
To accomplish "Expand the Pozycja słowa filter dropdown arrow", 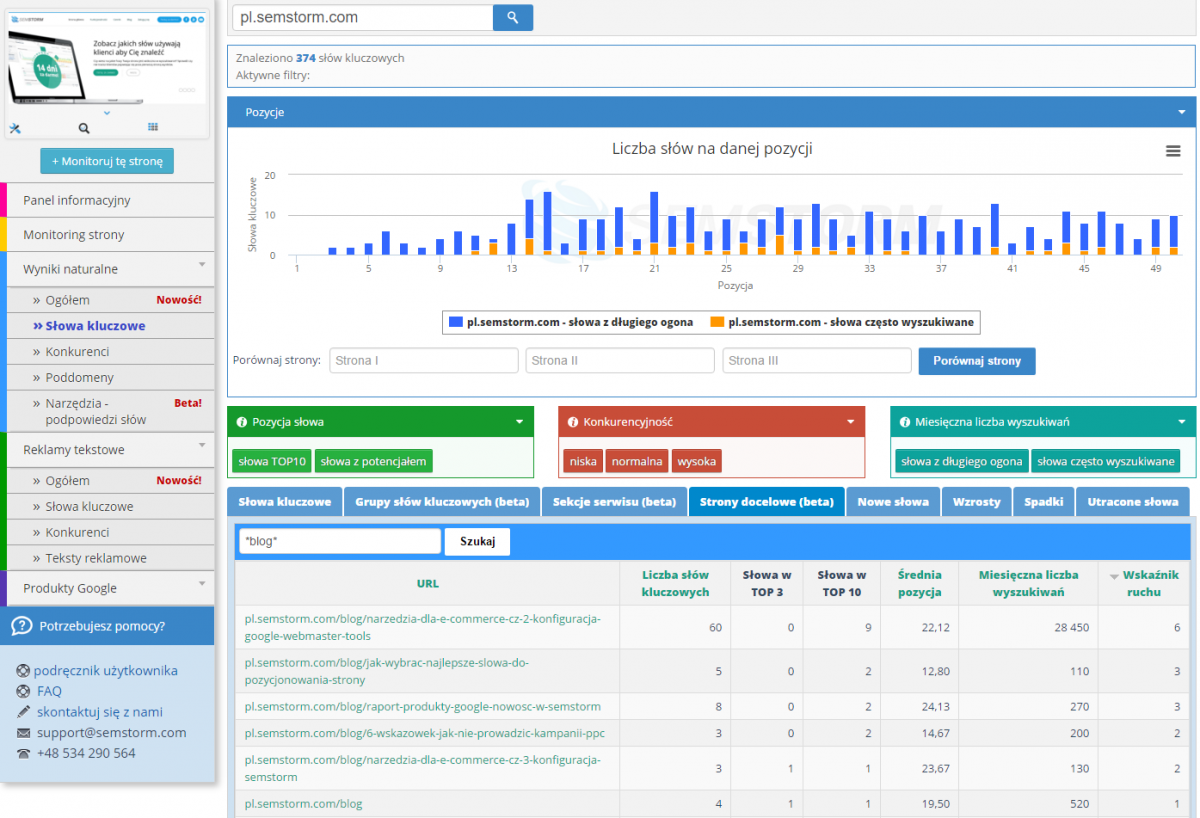I will (x=519, y=422).
